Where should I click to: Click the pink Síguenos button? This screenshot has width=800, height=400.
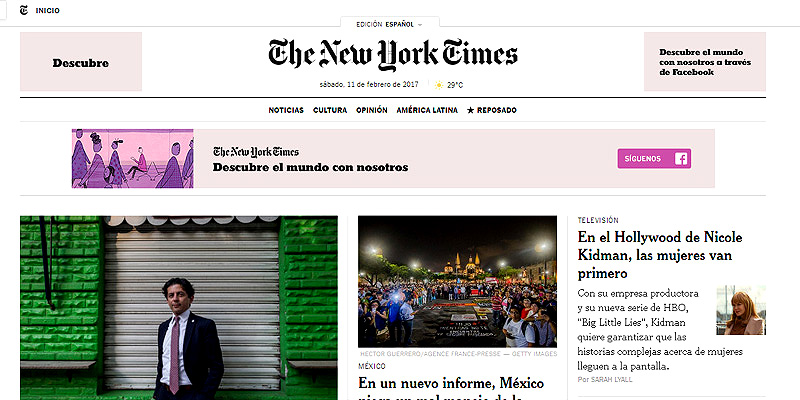click(x=654, y=159)
